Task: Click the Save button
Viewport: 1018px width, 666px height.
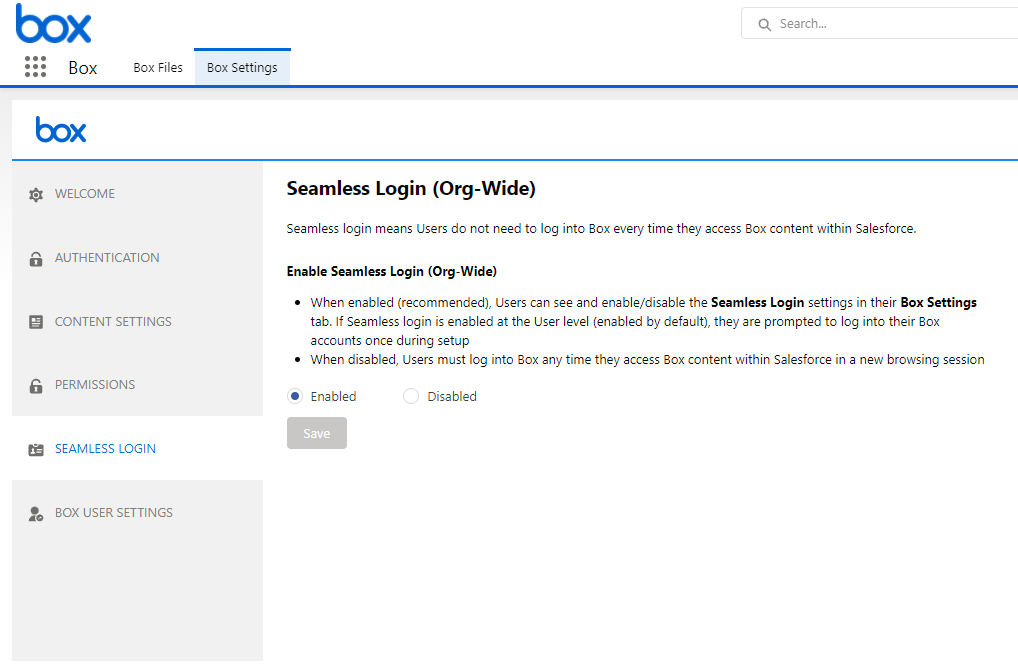Action: point(317,433)
